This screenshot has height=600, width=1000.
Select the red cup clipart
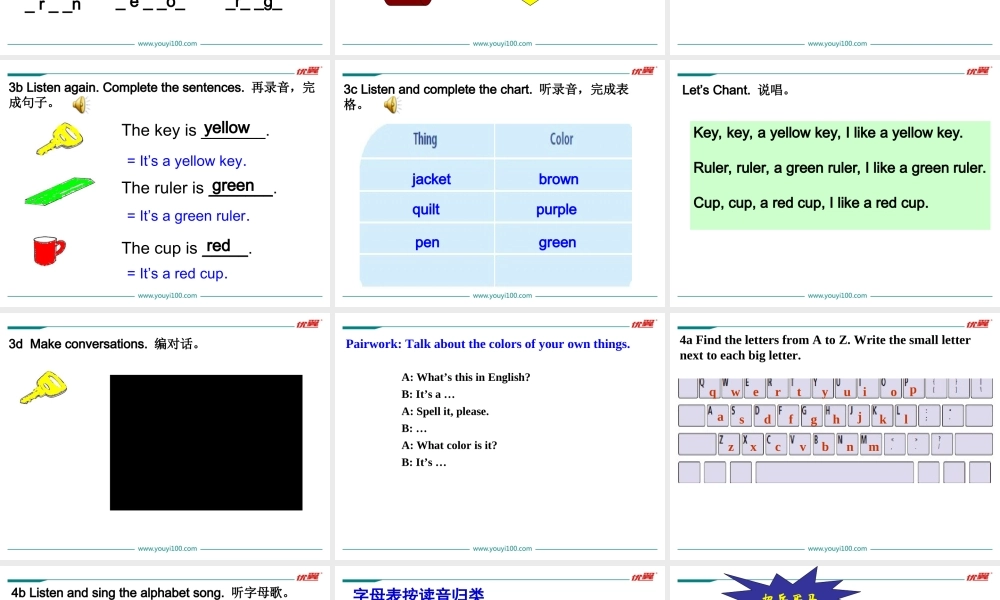pos(48,250)
